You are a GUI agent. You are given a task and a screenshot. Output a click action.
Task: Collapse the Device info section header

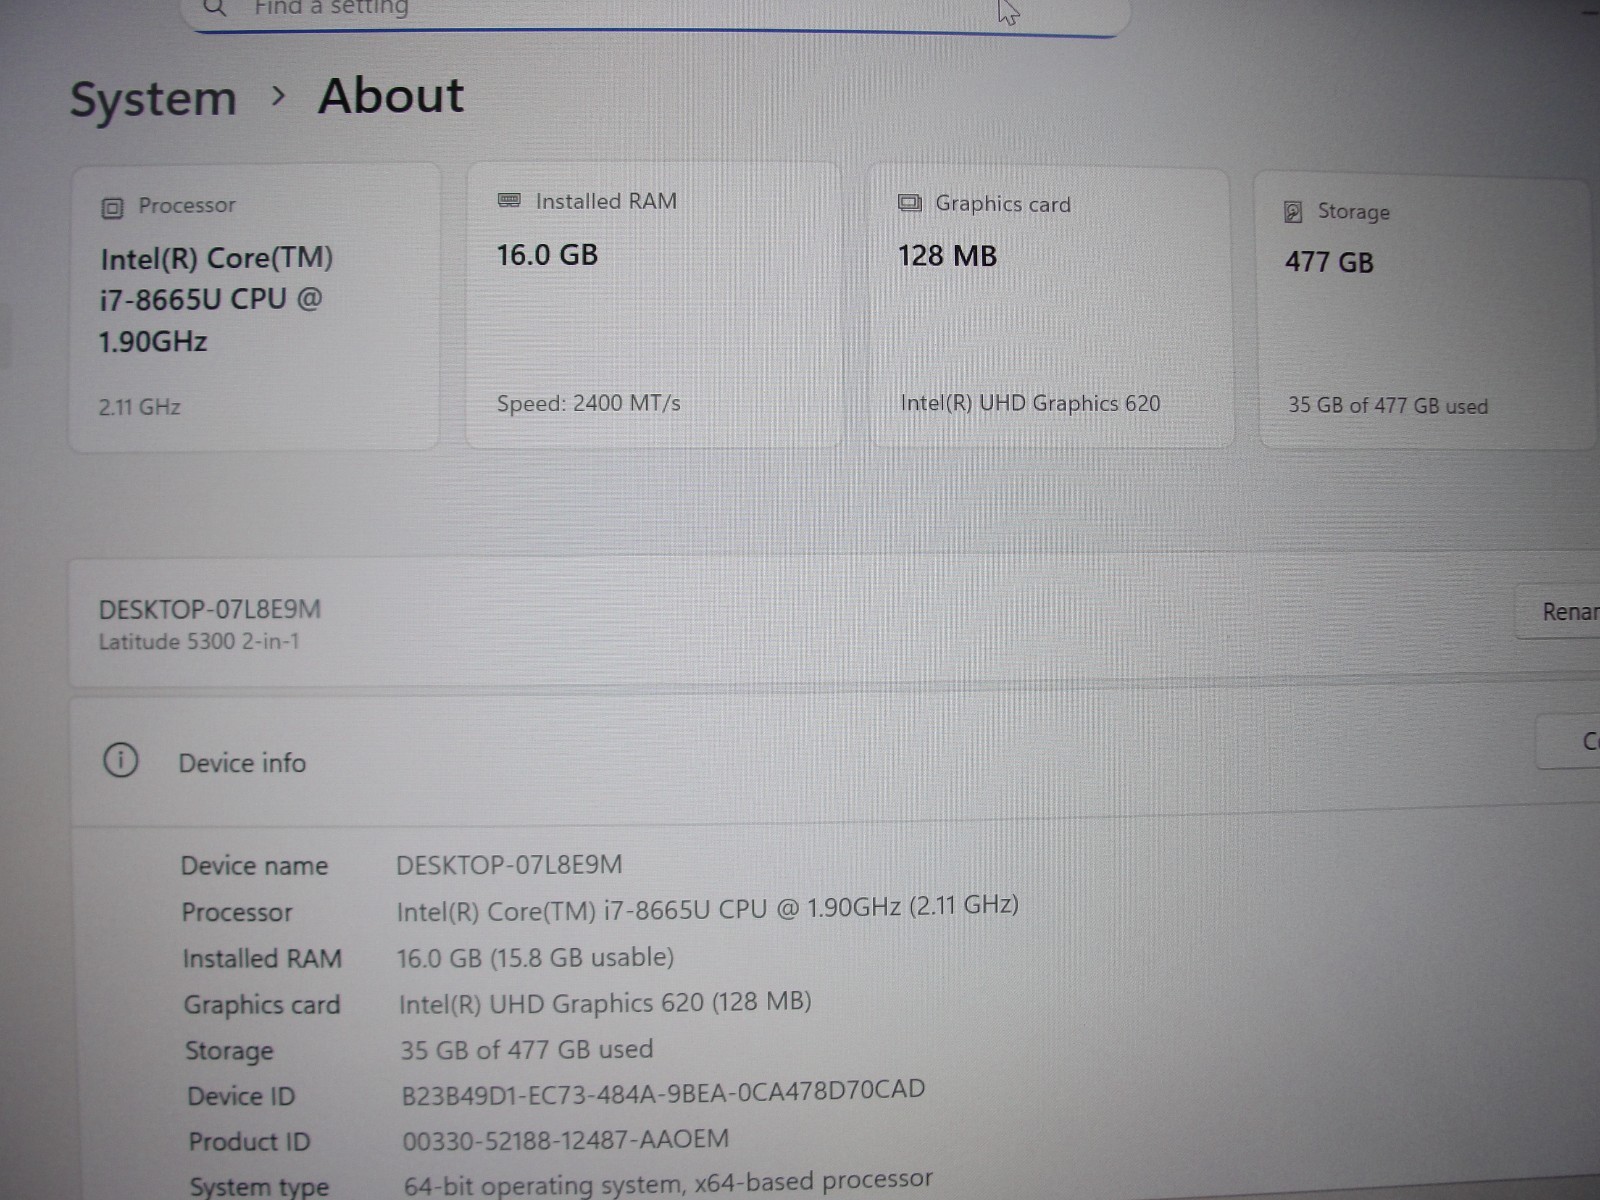tap(835, 762)
